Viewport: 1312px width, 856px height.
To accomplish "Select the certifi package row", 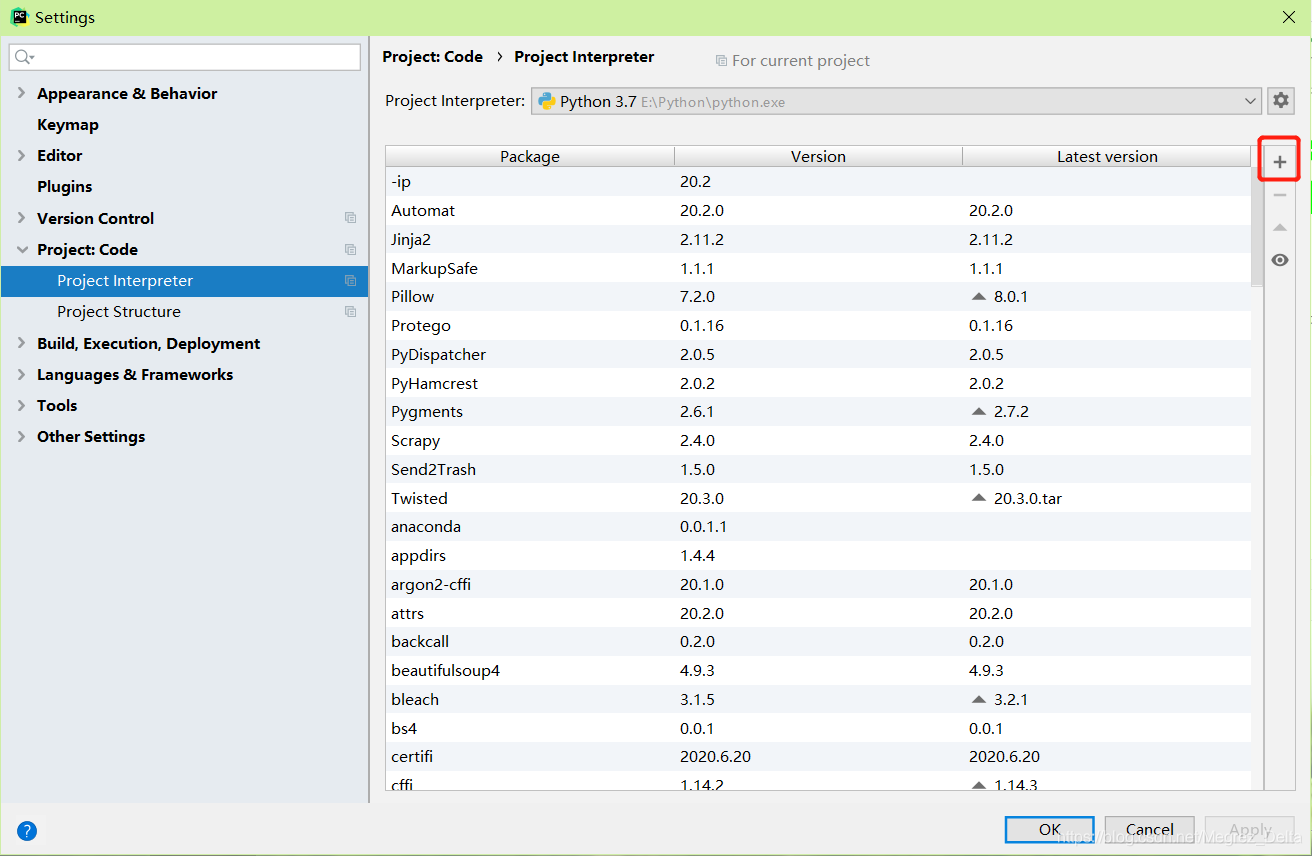I will 818,757.
